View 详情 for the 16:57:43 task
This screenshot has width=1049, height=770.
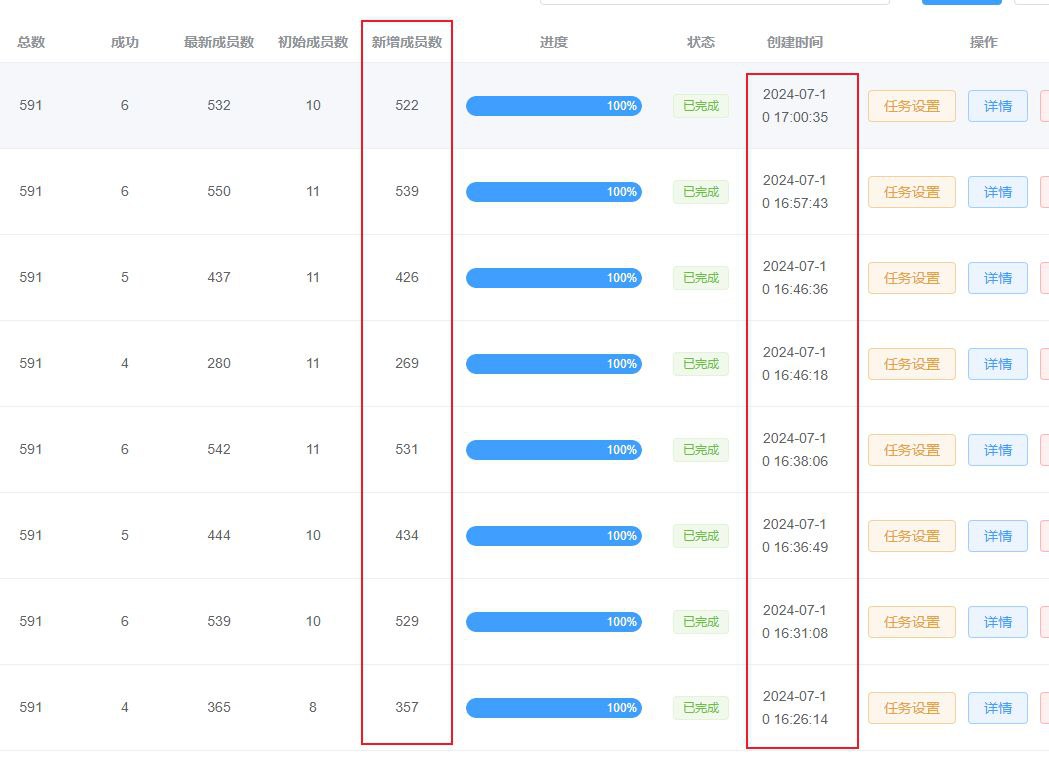[997, 192]
